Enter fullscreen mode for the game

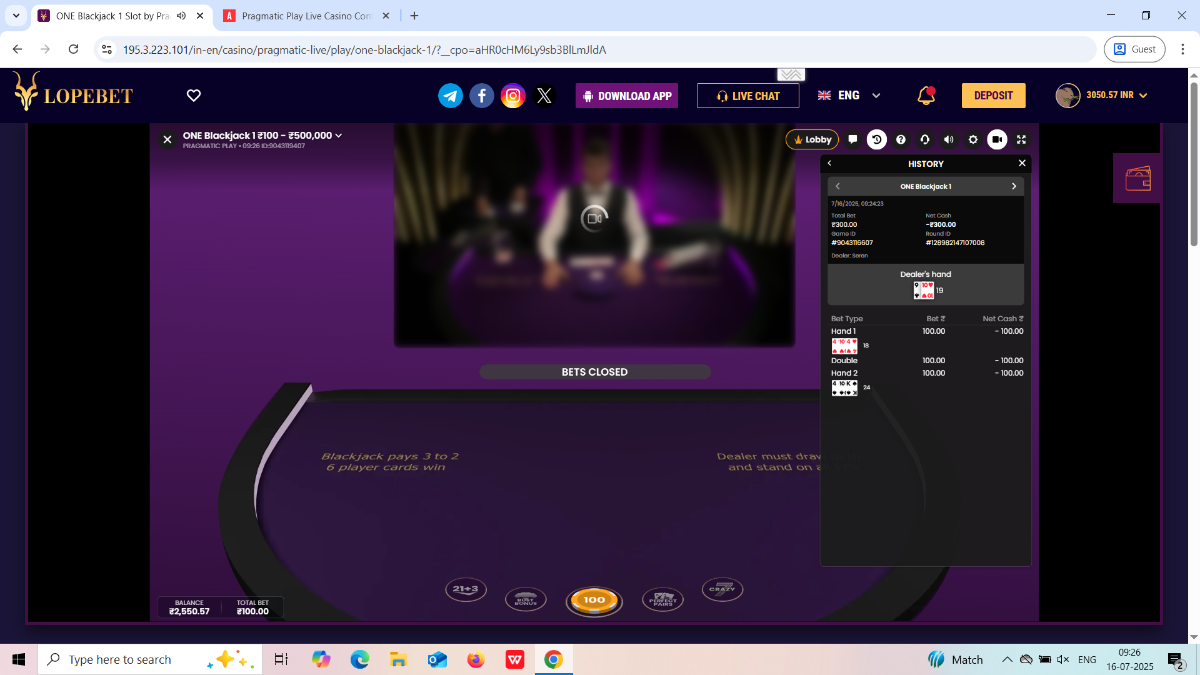point(1021,140)
